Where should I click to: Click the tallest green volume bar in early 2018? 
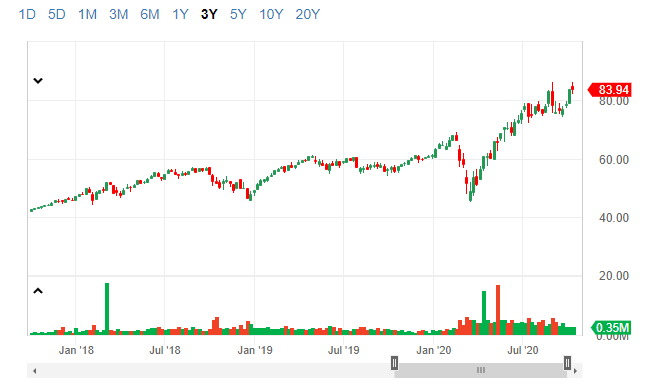click(107, 309)
